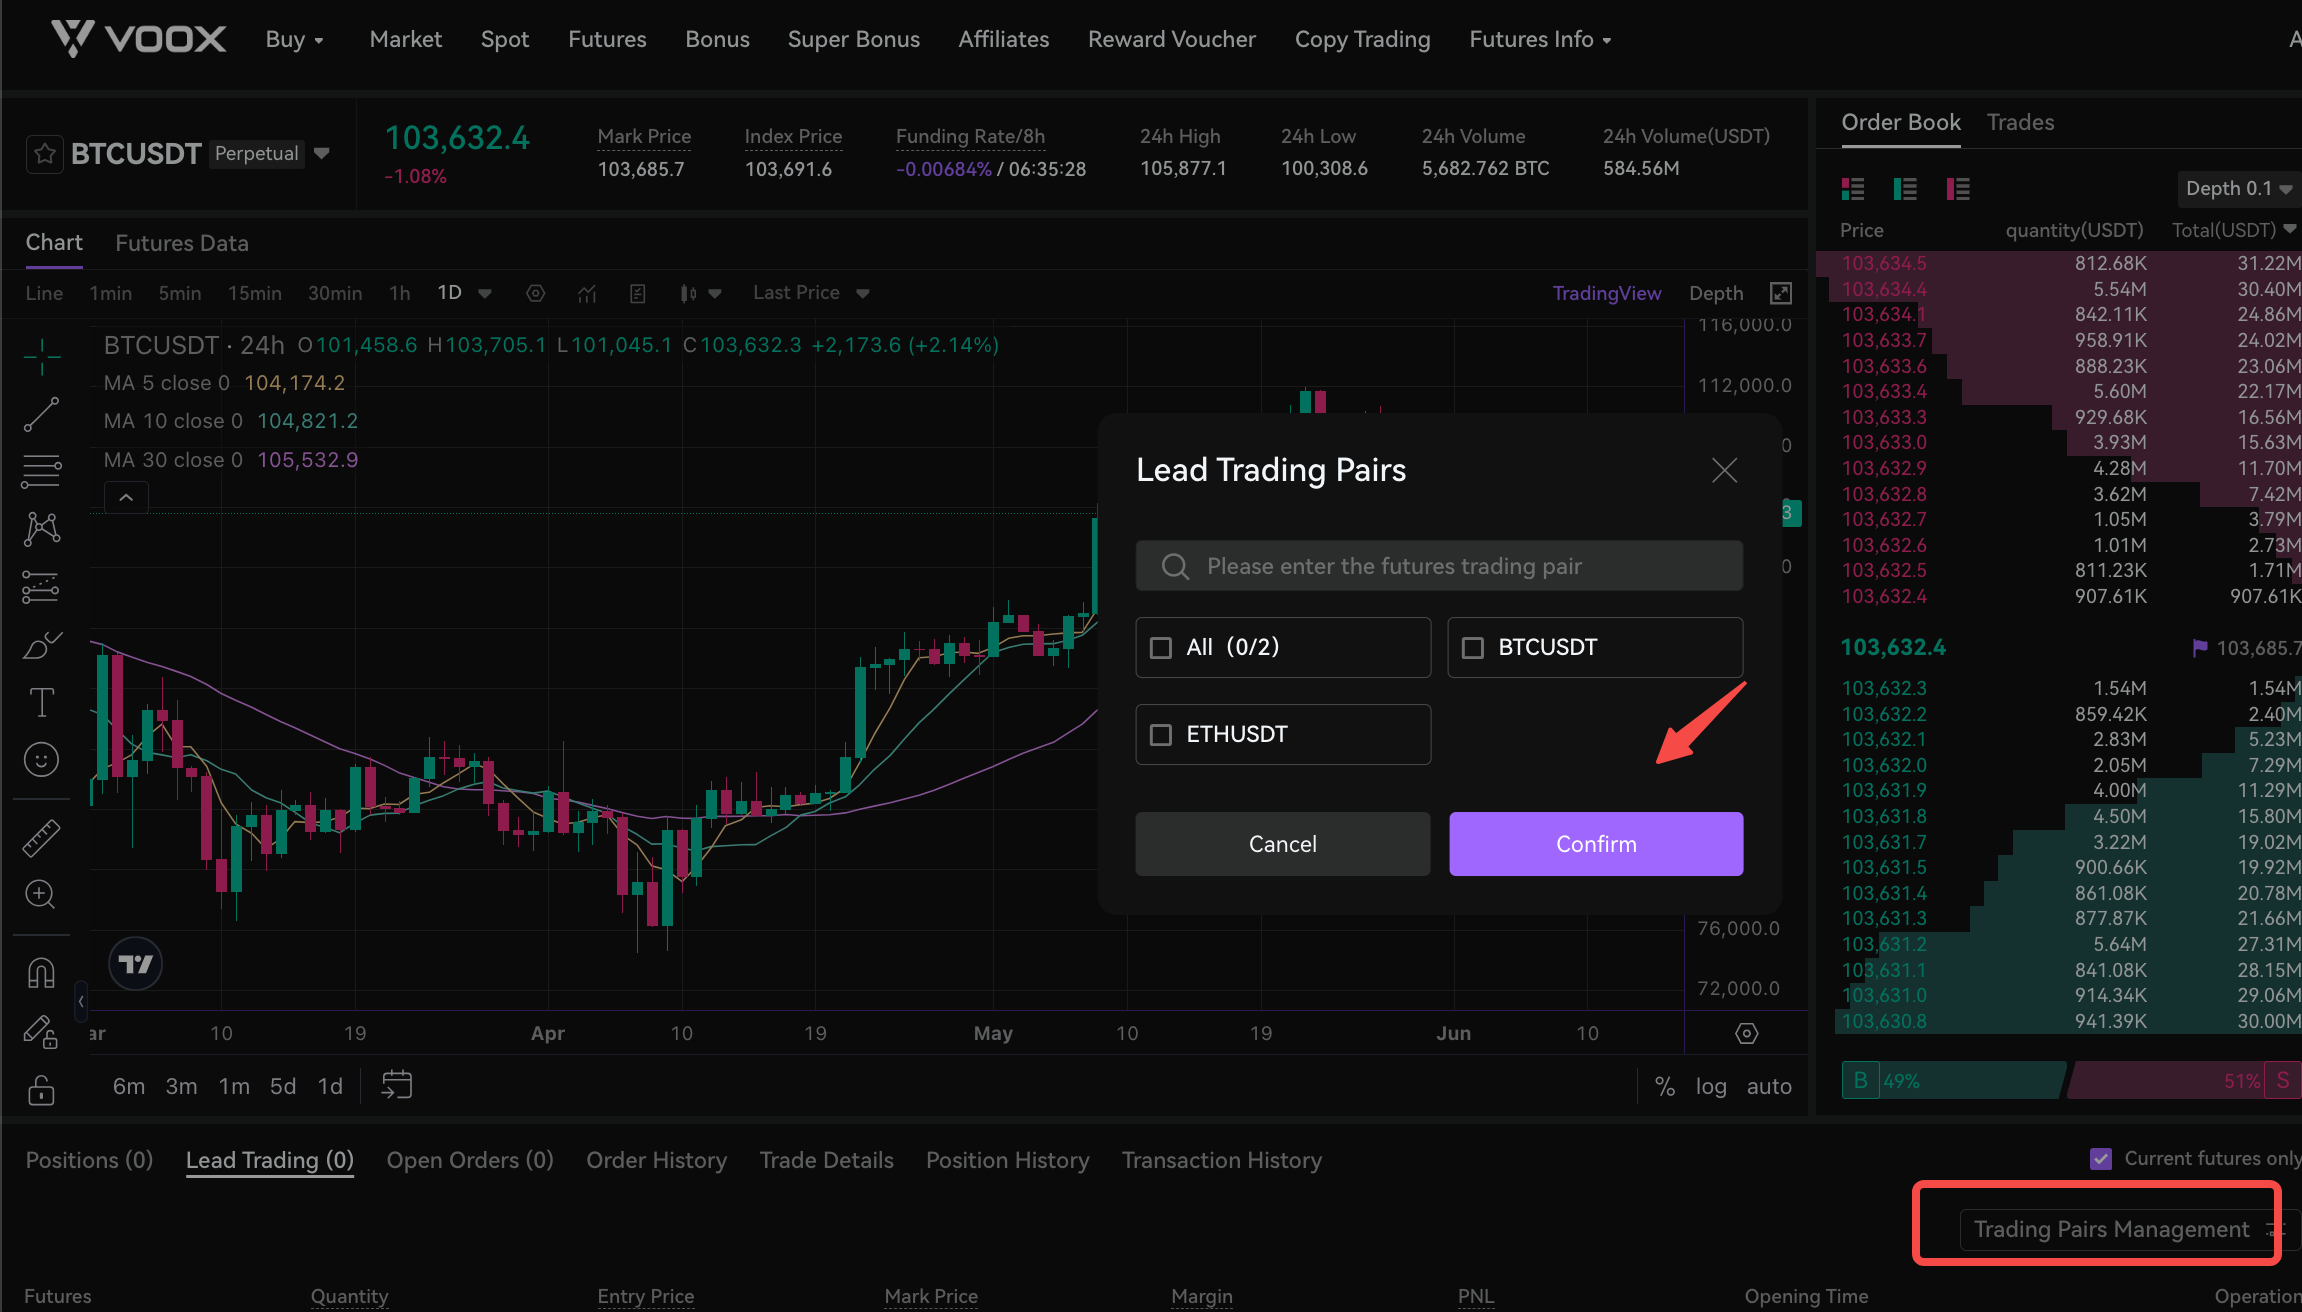Open the forecasting and measurement tool
Image resolution: width=2302 pixels, height=1312 pixels.
click(x=42, y=587)
